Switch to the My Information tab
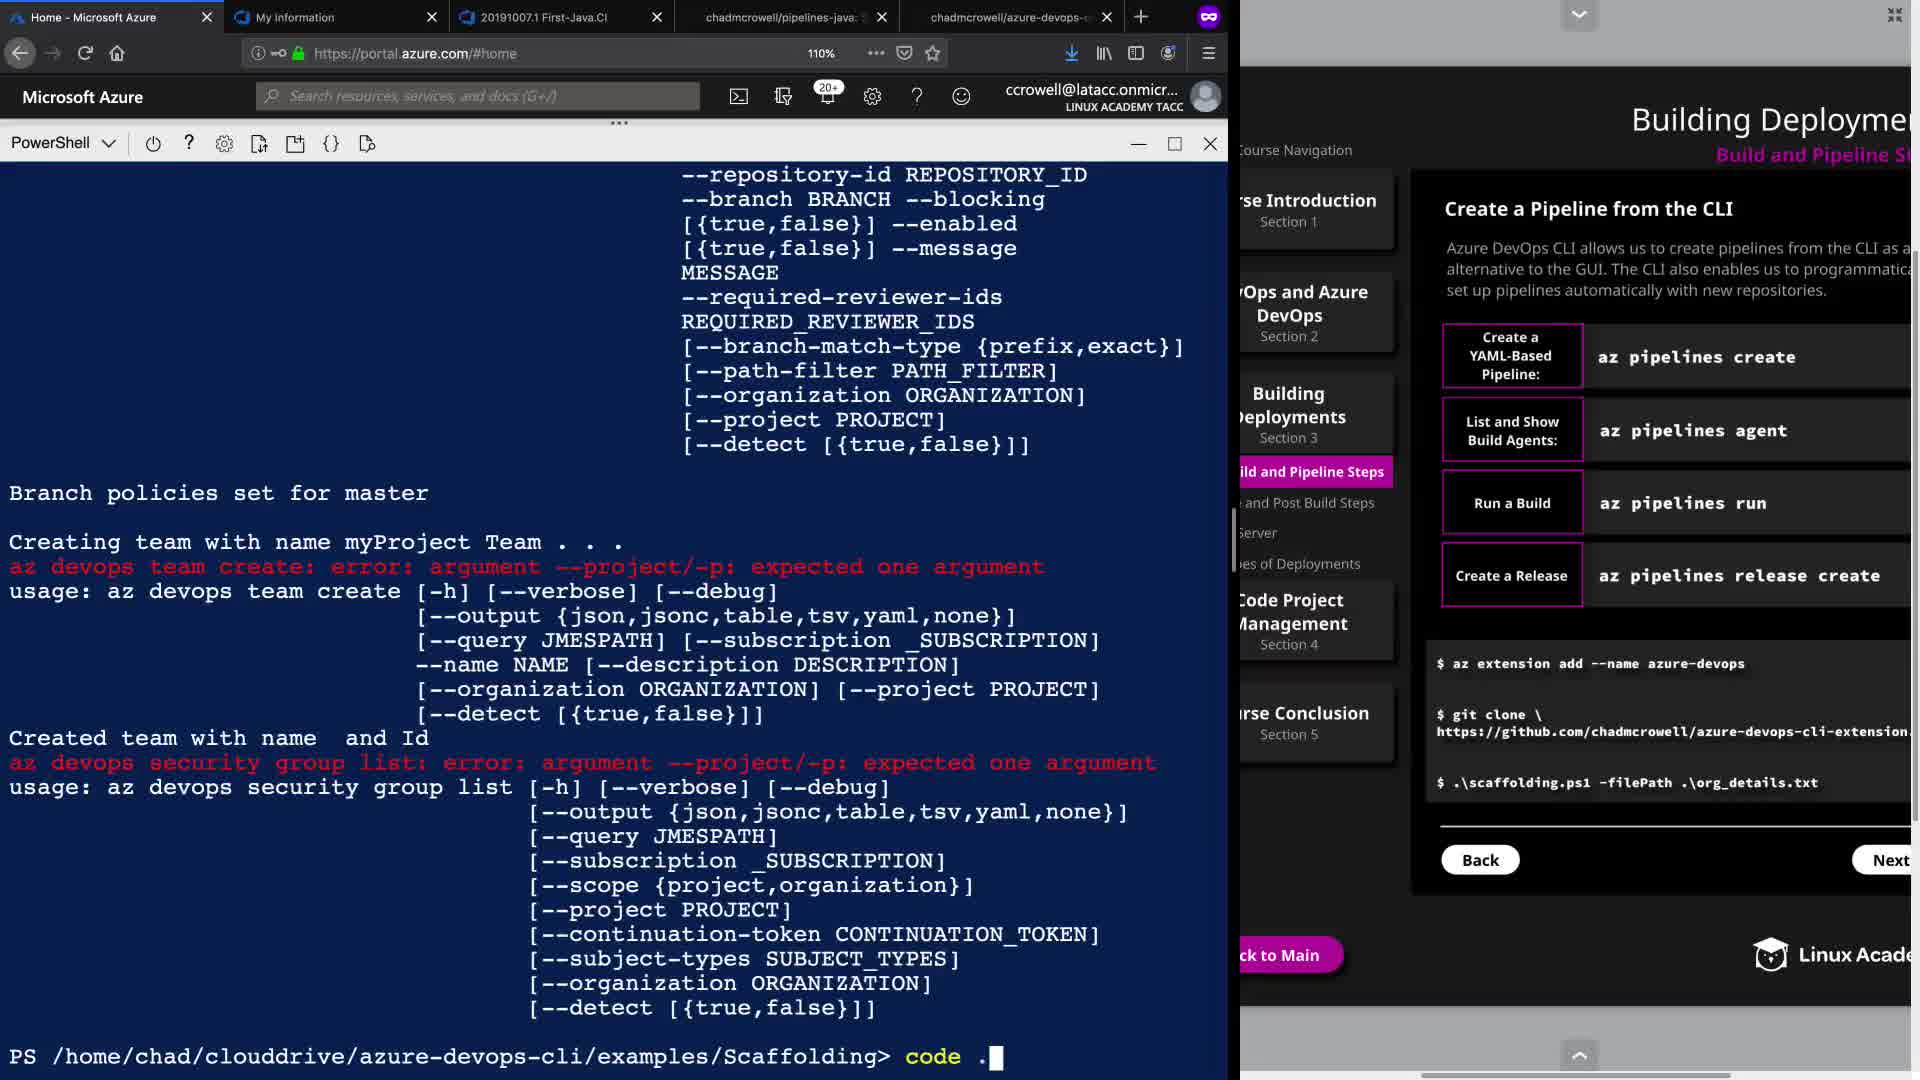Viewport: 1920px width, 1080px height. (x=295, y=17)
